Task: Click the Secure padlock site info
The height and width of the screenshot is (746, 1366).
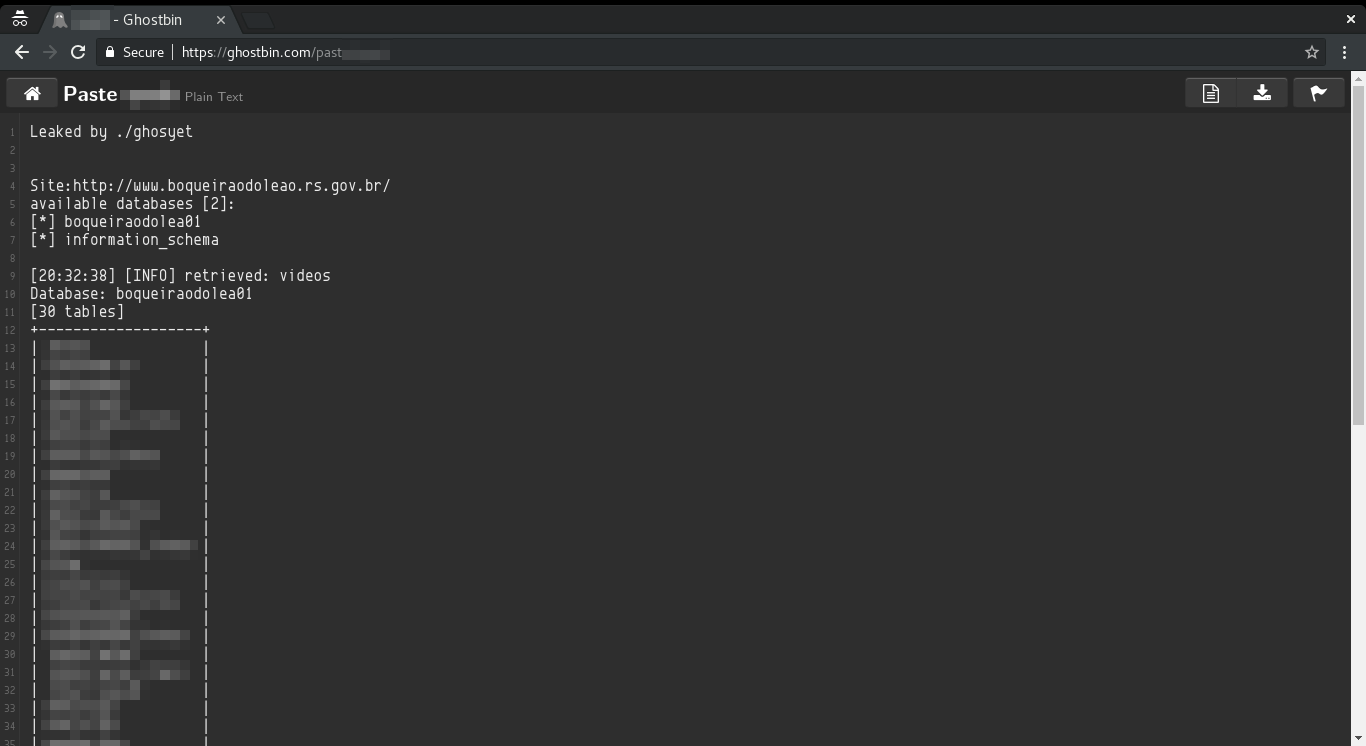Action: 134,52
